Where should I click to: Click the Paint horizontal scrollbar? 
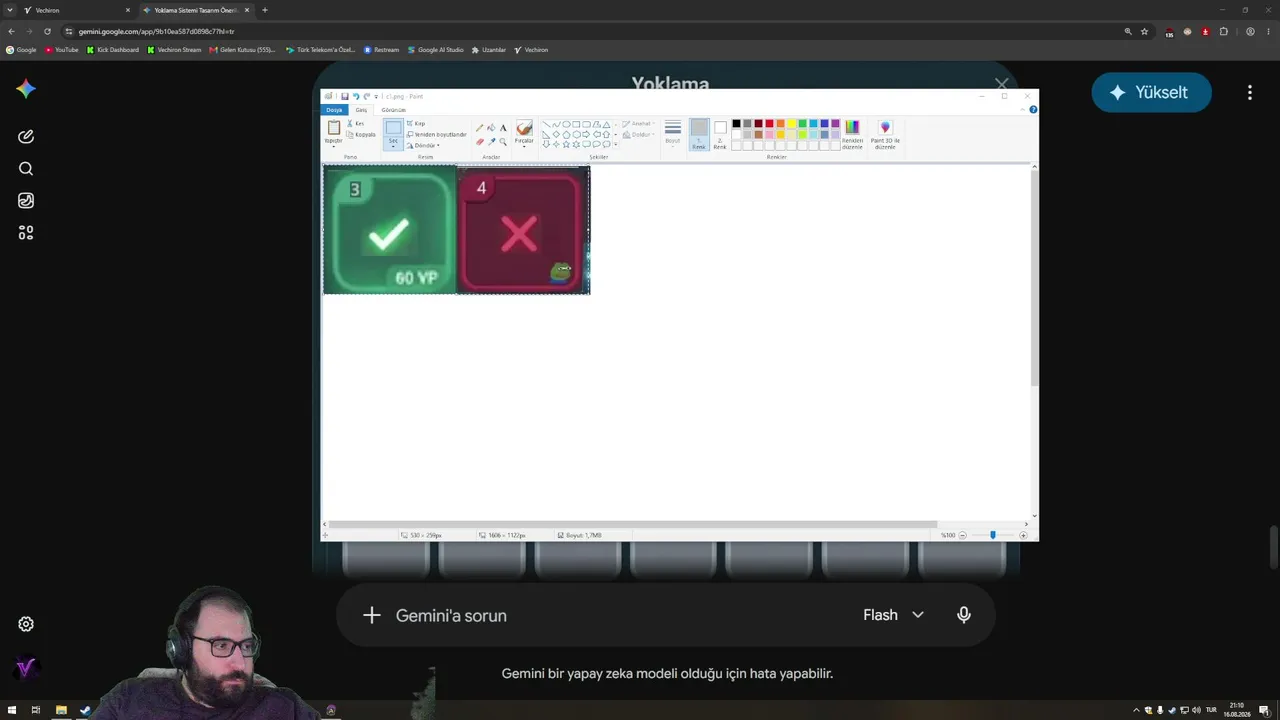point(632,524)
